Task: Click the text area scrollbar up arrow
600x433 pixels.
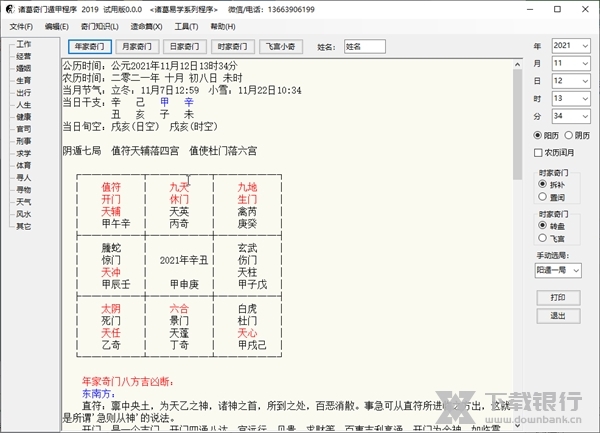Action: [517, 65]
